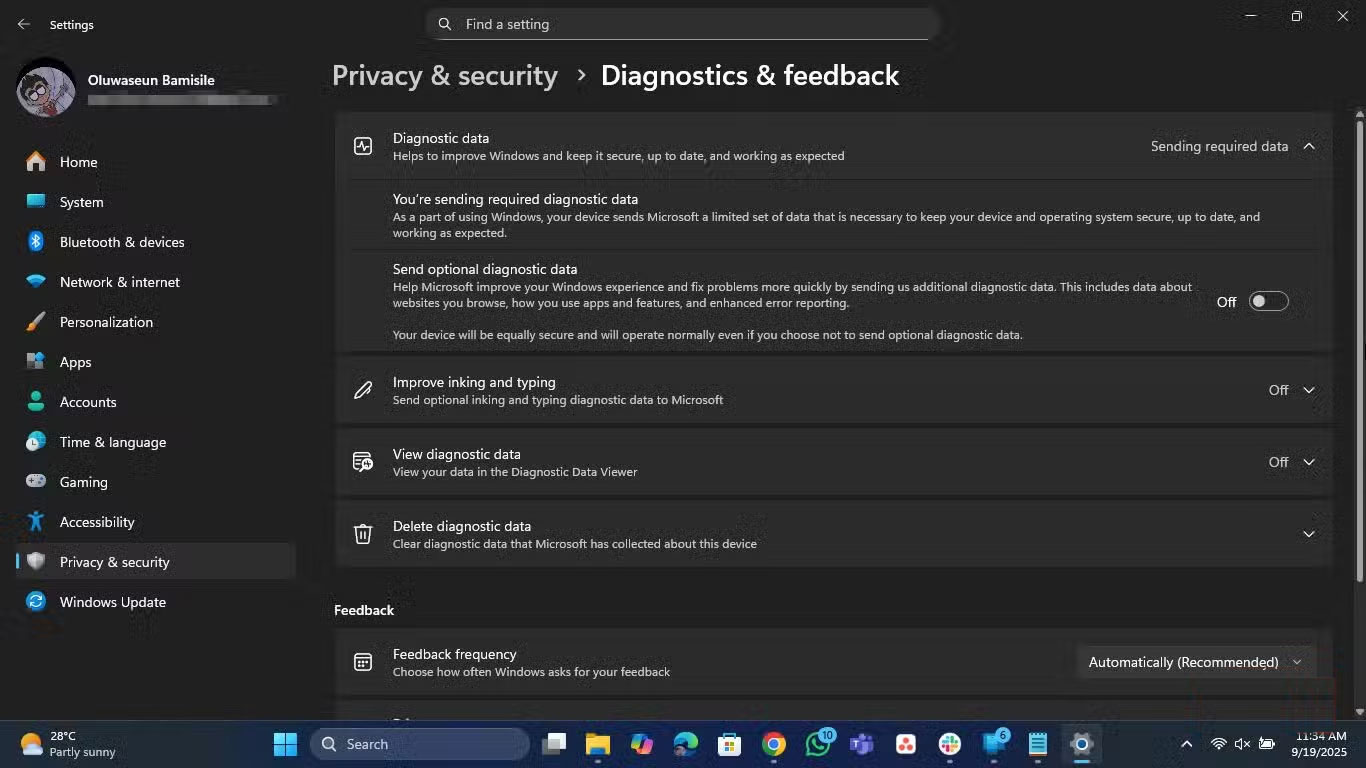The width and height of the screenshot is (1366, 768).
Task: Click the Gaming controller icon in sidebar
Action: (x=36, y=482)
